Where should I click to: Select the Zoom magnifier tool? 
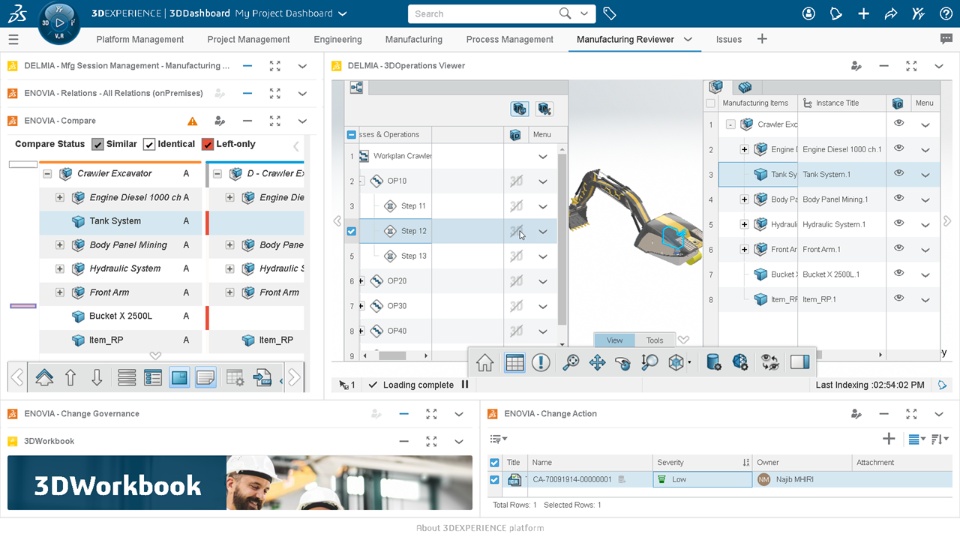pos(649,362)
